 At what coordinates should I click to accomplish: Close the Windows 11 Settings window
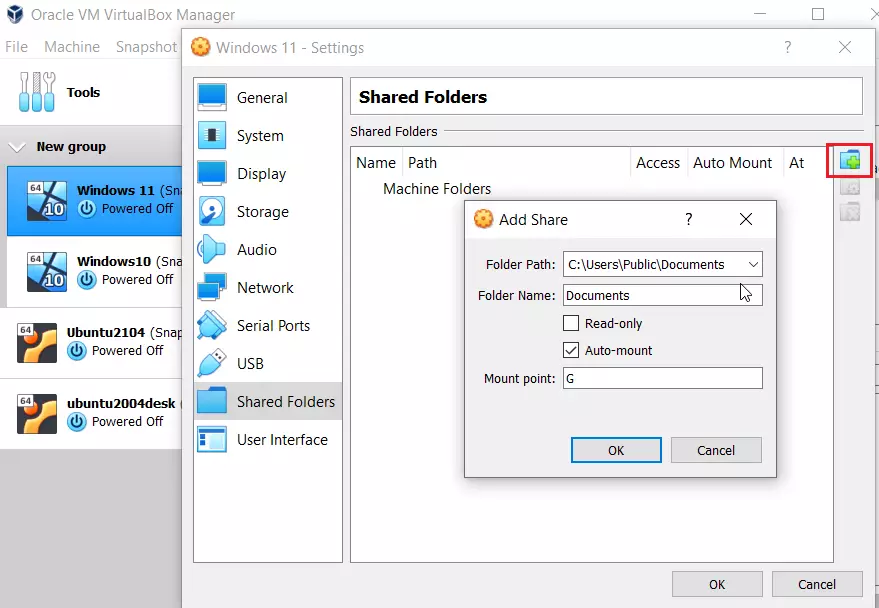pyautogui.click(x=845, y=47)
